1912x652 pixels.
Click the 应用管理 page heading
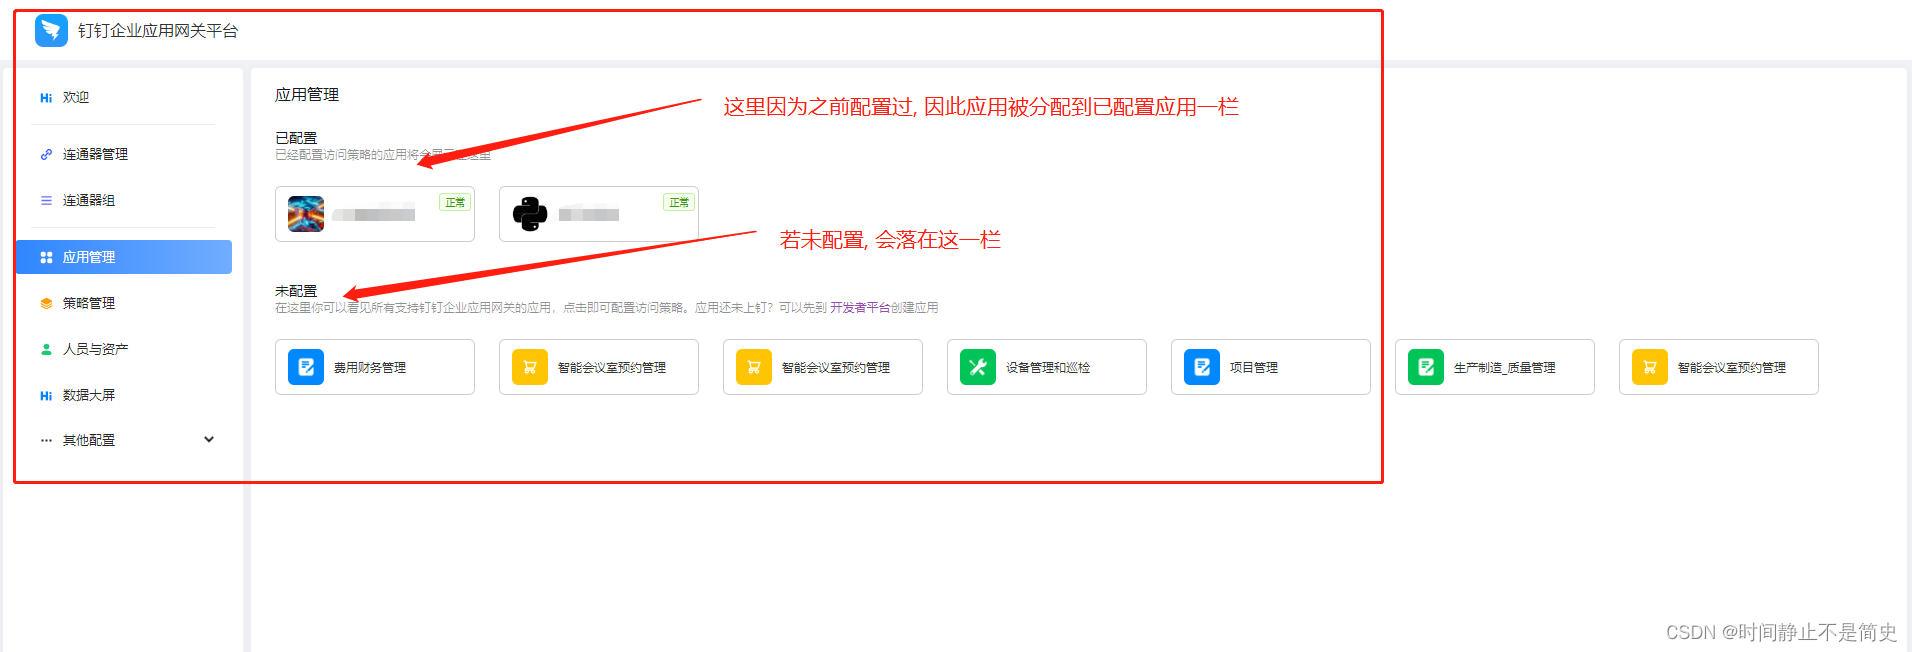pyautogui.click(x=307, y=95)
